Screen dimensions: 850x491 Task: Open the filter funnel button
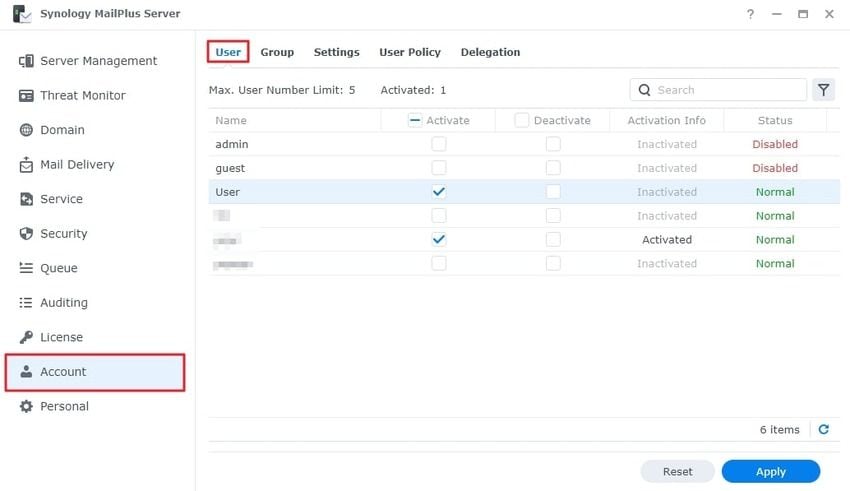pyautogui.click(x=823, y=90)
